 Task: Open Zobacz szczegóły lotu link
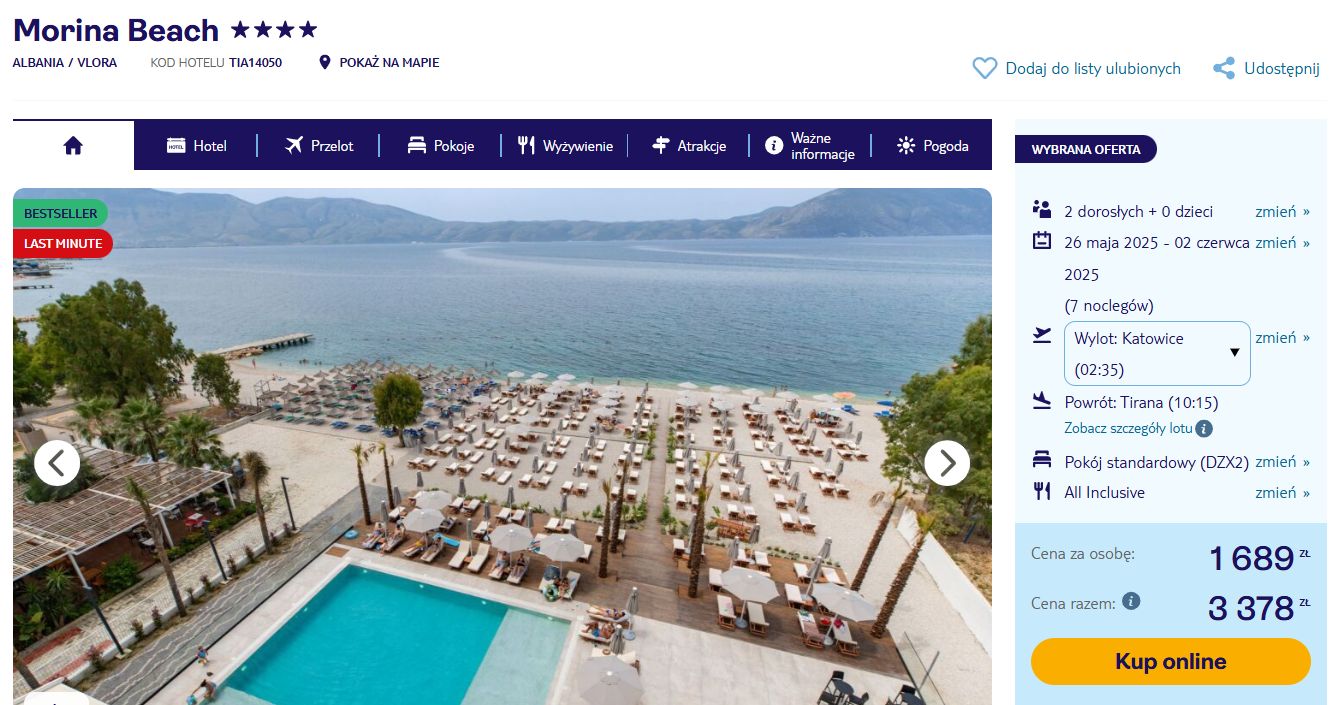pyautogui.click(x=1128, y=429)
